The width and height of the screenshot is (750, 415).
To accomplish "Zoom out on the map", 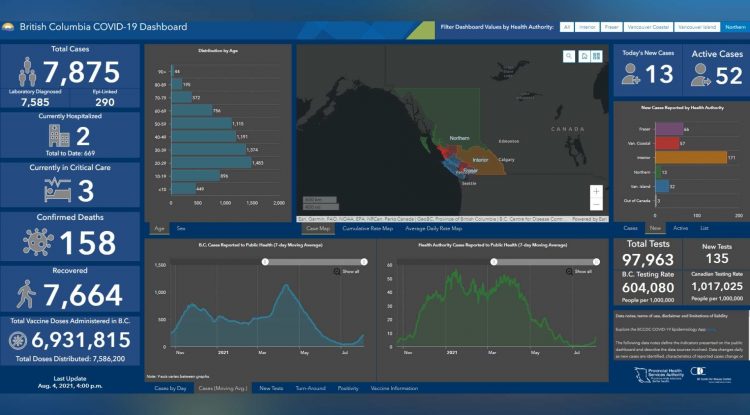I will coord(597,204).
